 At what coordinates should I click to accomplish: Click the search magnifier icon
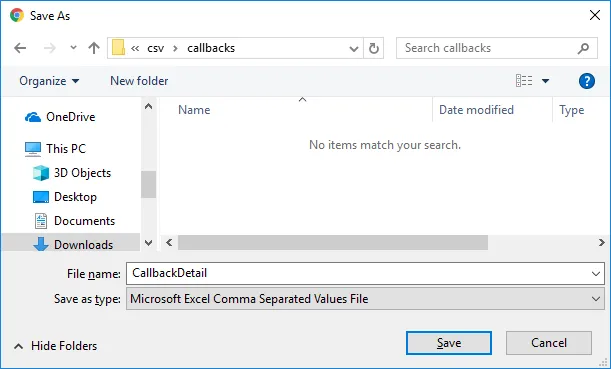pos(583,48)
